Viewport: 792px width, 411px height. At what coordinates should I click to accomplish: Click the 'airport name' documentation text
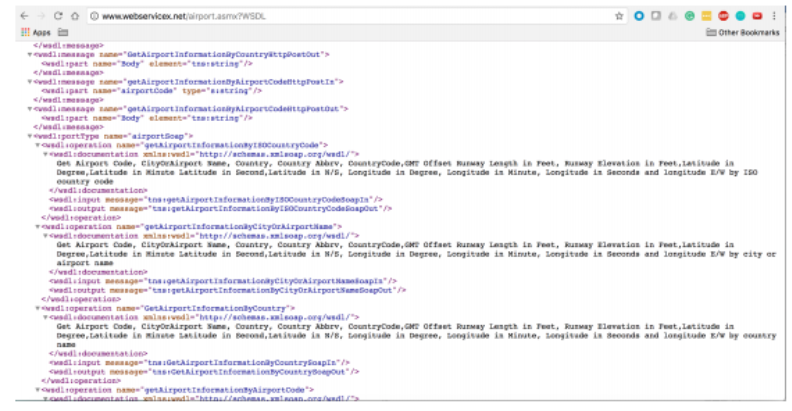tap(85, 263)
